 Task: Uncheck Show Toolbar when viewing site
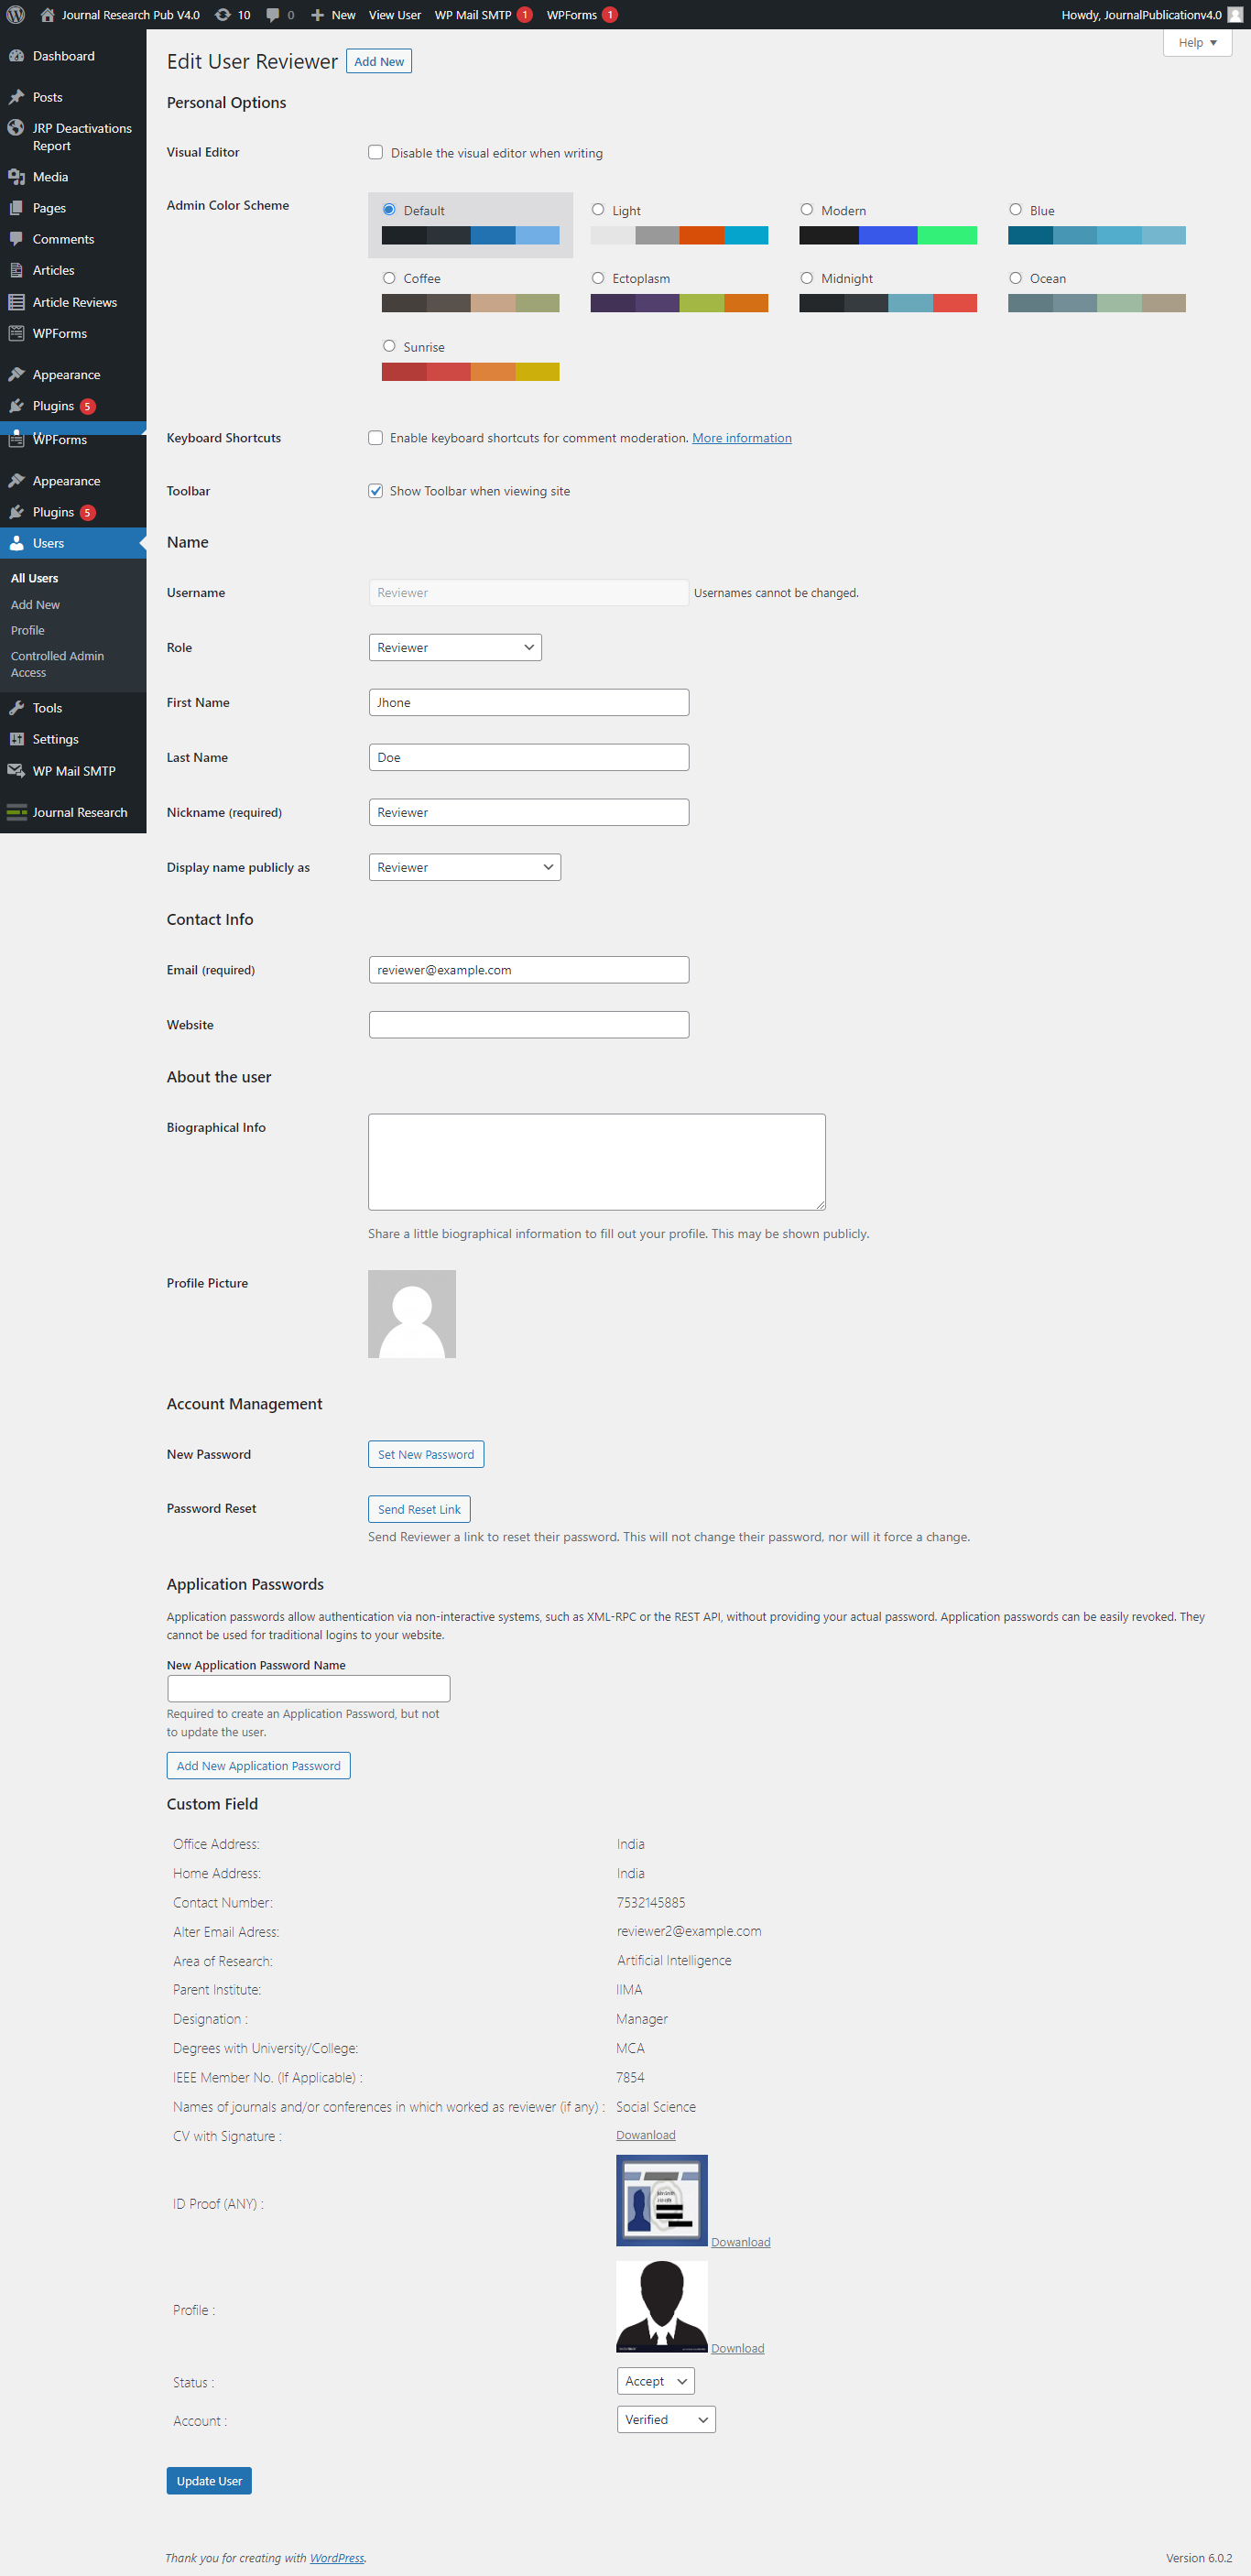pyautogui.click(x=376, y=491)
